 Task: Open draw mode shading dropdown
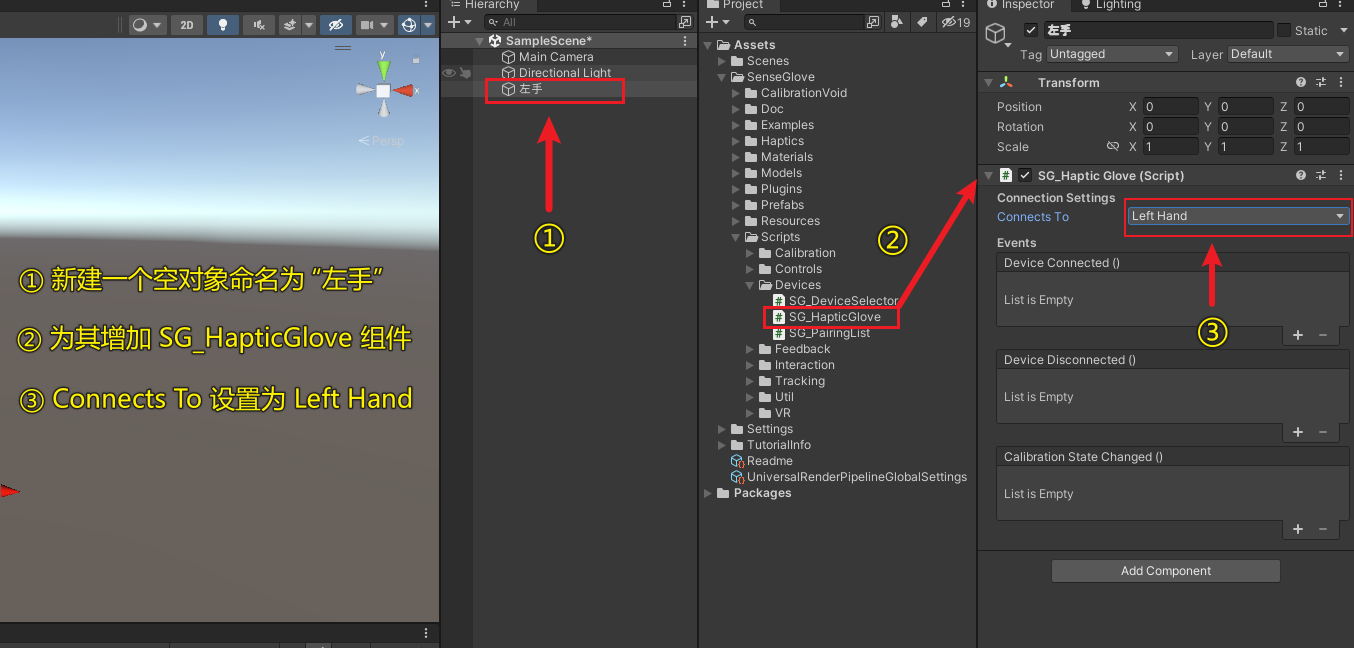(x=147, y=25)
